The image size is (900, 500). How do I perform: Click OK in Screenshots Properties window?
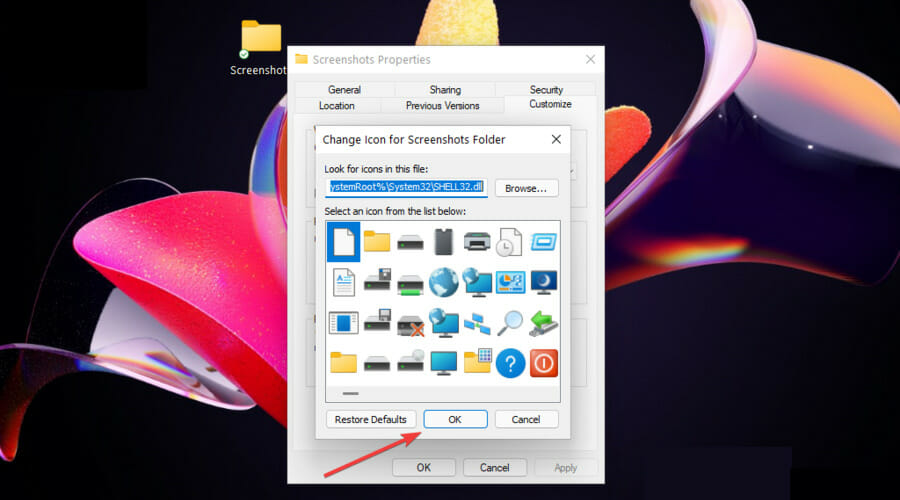424,467
